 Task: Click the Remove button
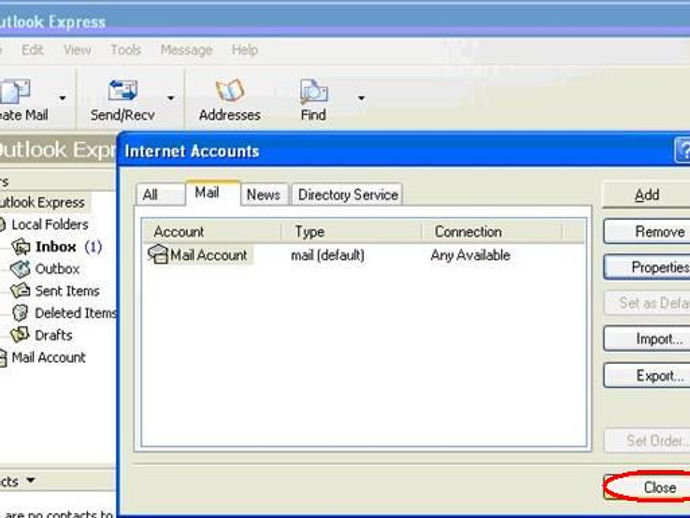(x=647, y=231)
